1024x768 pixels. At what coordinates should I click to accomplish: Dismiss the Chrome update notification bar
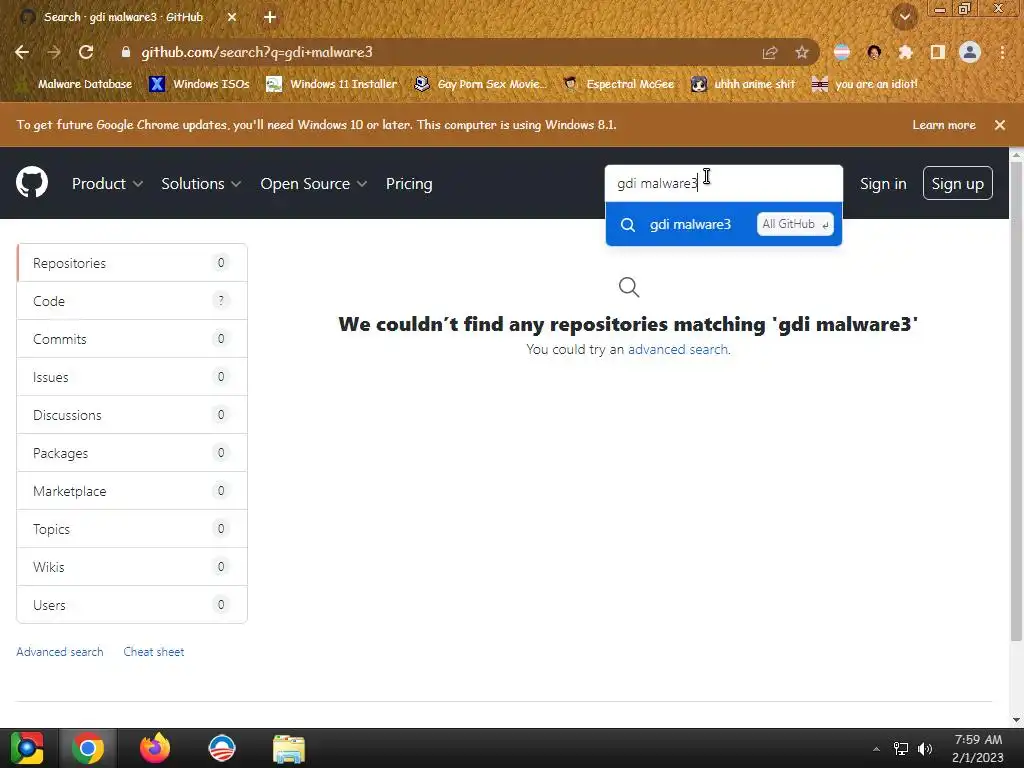pyautogui.click(x=1000, y=125)
